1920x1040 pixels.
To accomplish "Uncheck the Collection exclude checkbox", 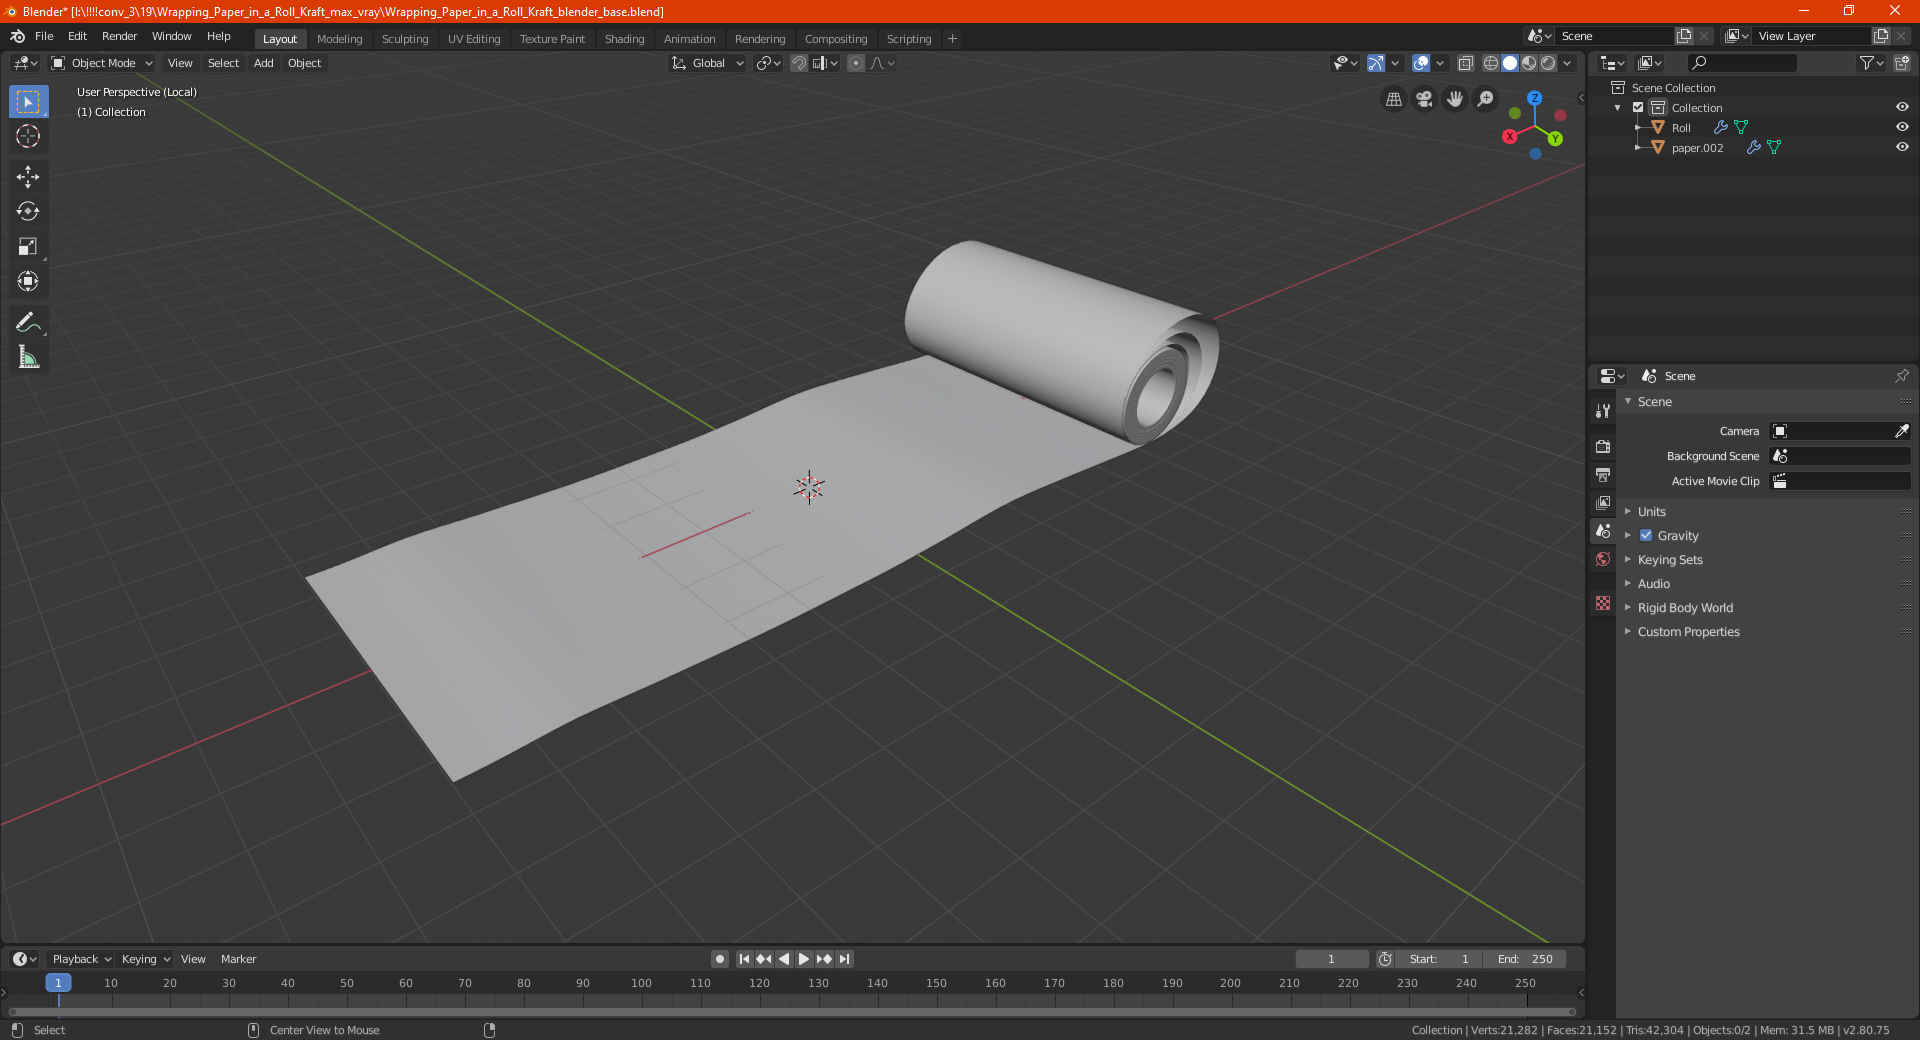I will [1638, 107].
